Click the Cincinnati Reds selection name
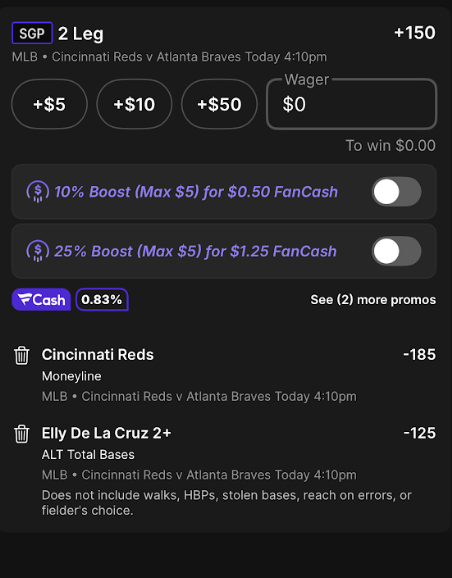 (98, 355)
